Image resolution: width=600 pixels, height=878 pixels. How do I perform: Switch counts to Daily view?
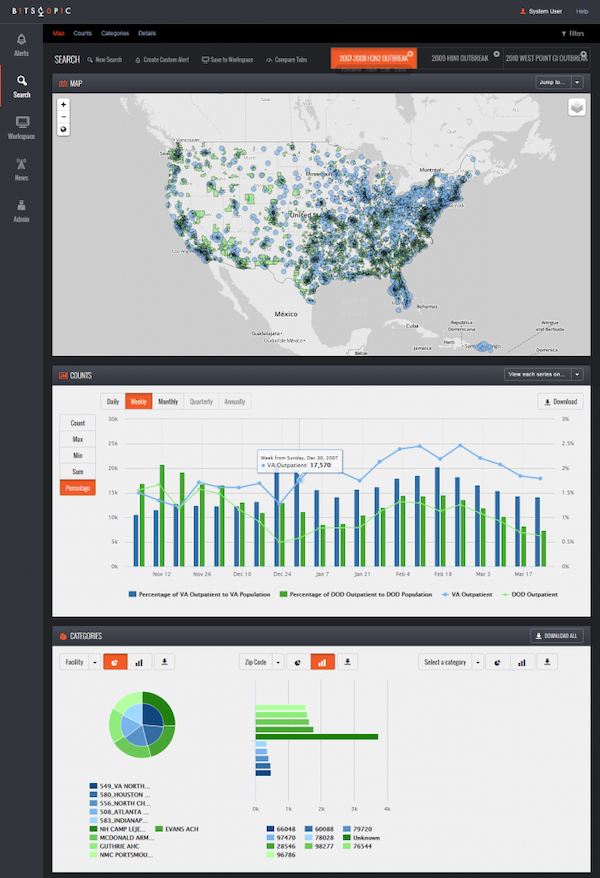pos(113,401)
